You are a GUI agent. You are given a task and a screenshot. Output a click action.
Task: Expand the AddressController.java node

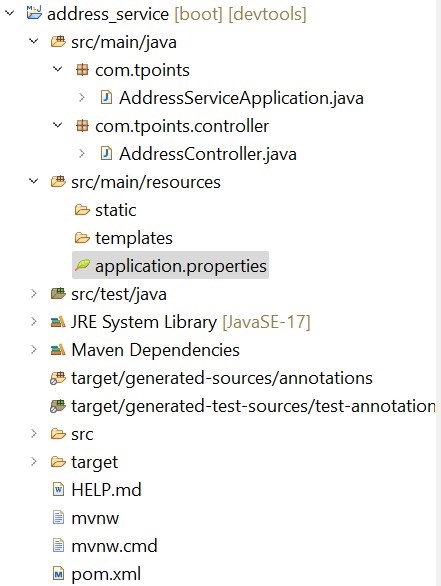pyautogui.click(x=81, y=153)
